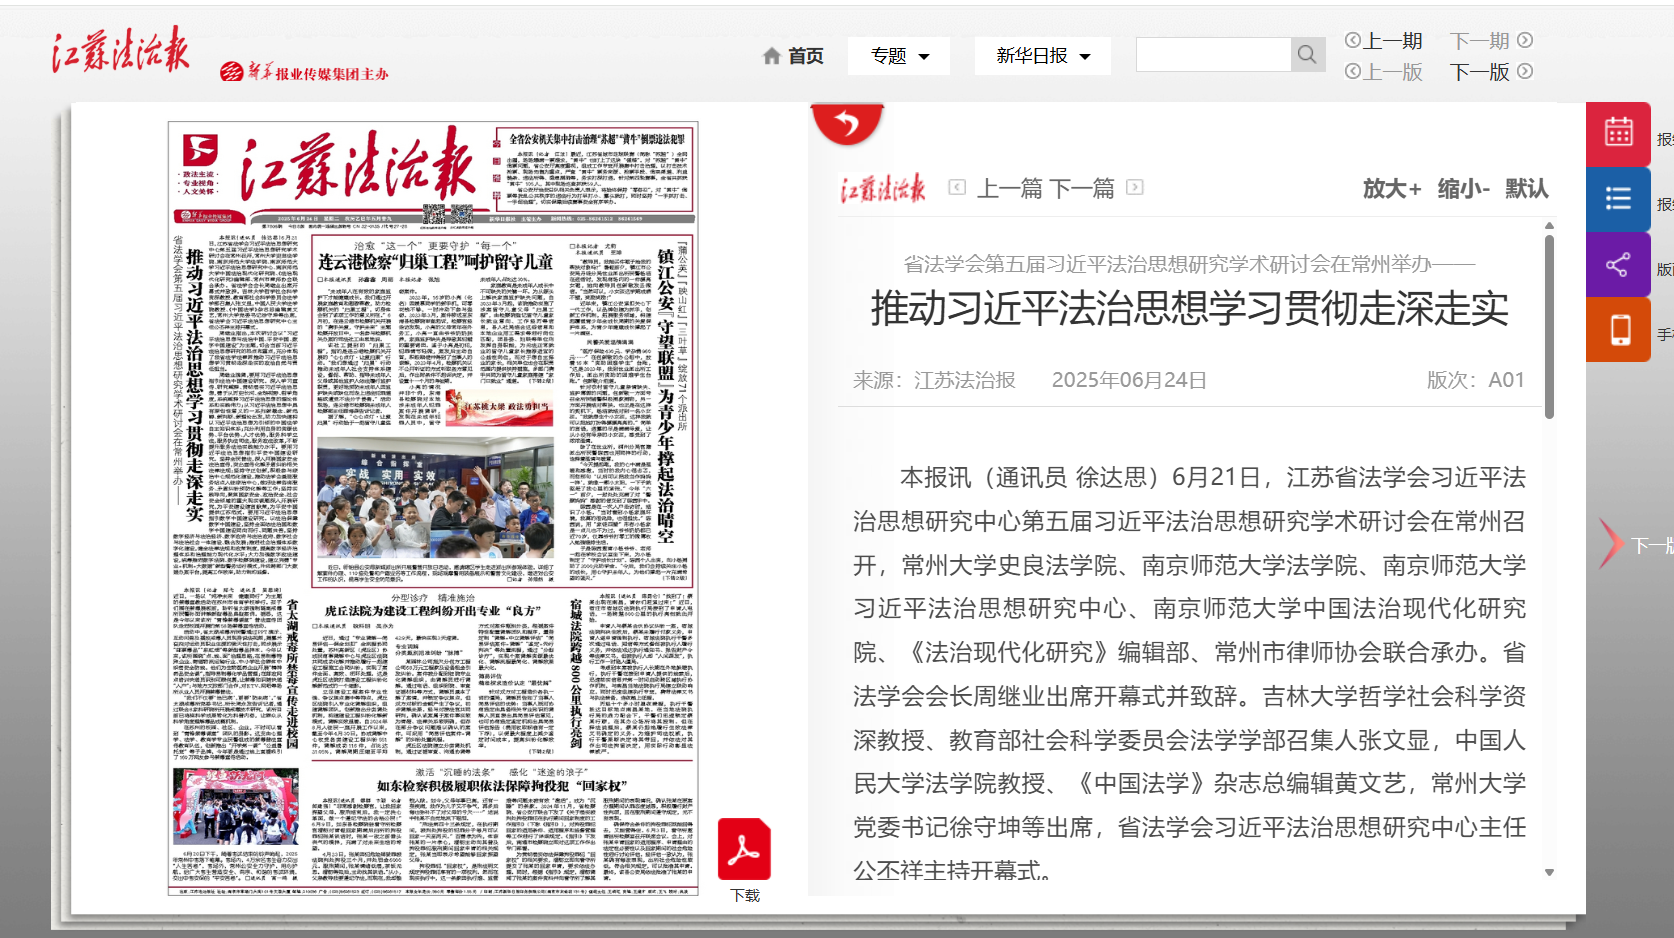Click the conference photo in the newspaper page

coord(435,497)
